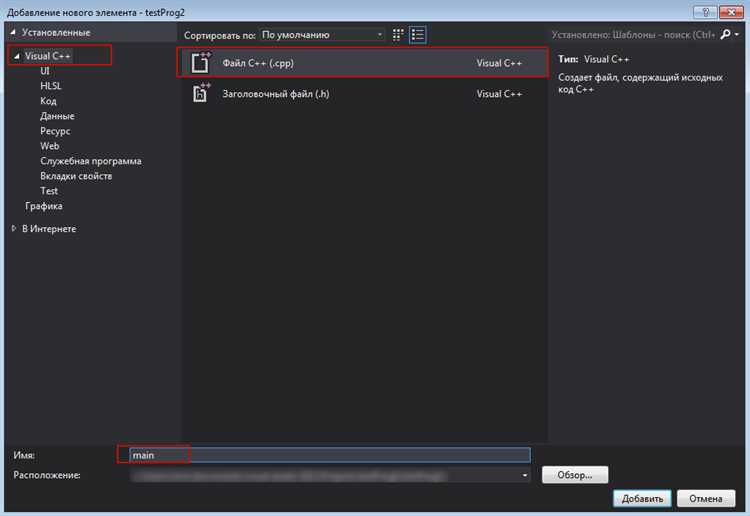Image resolution: width=750 pixels, height=516 pixels.
Task: Click the Обзор... browse button
Action: tap(574, 475)
